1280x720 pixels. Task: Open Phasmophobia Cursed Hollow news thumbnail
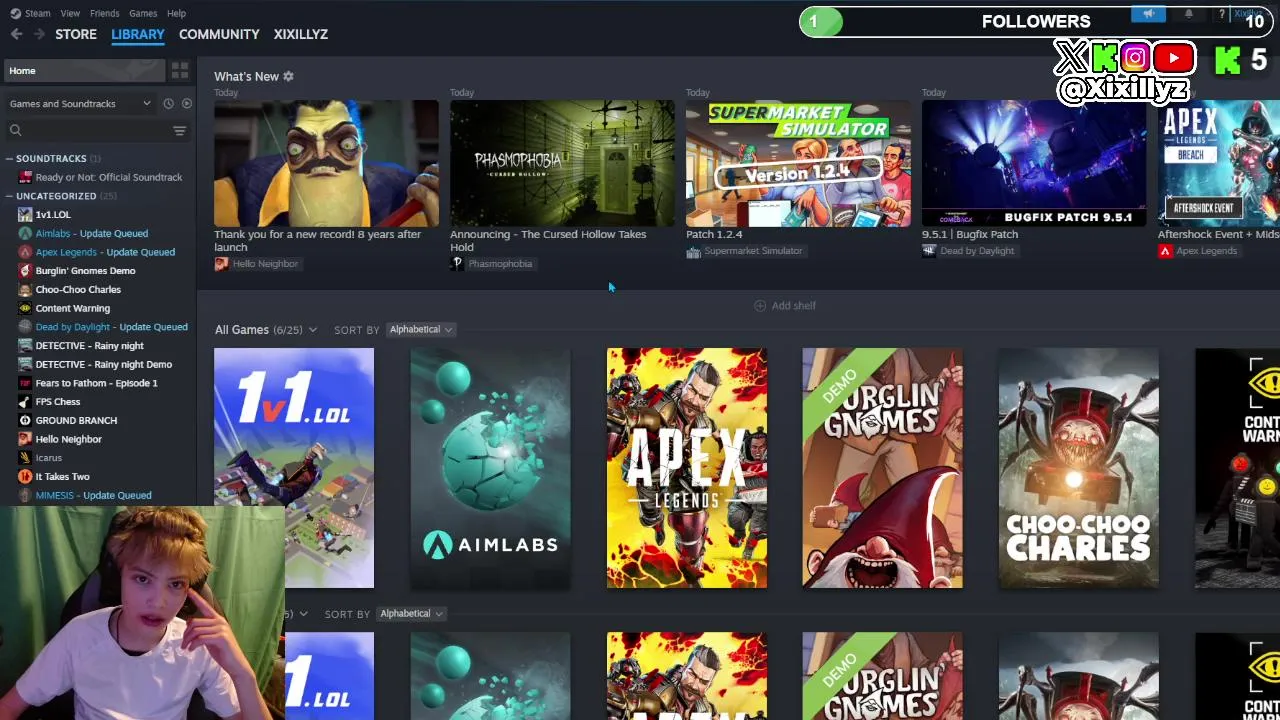tap(562, 163)
